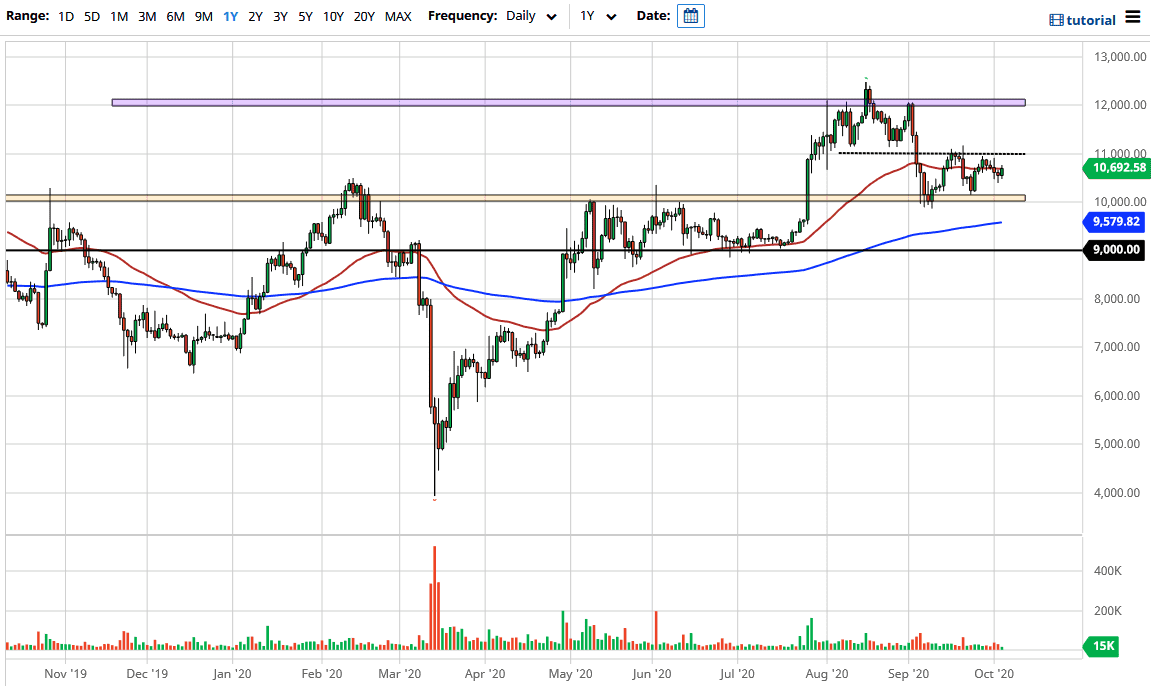Select the 9M range
This screenshot has width=1152, height=689.
click(203, 16)
